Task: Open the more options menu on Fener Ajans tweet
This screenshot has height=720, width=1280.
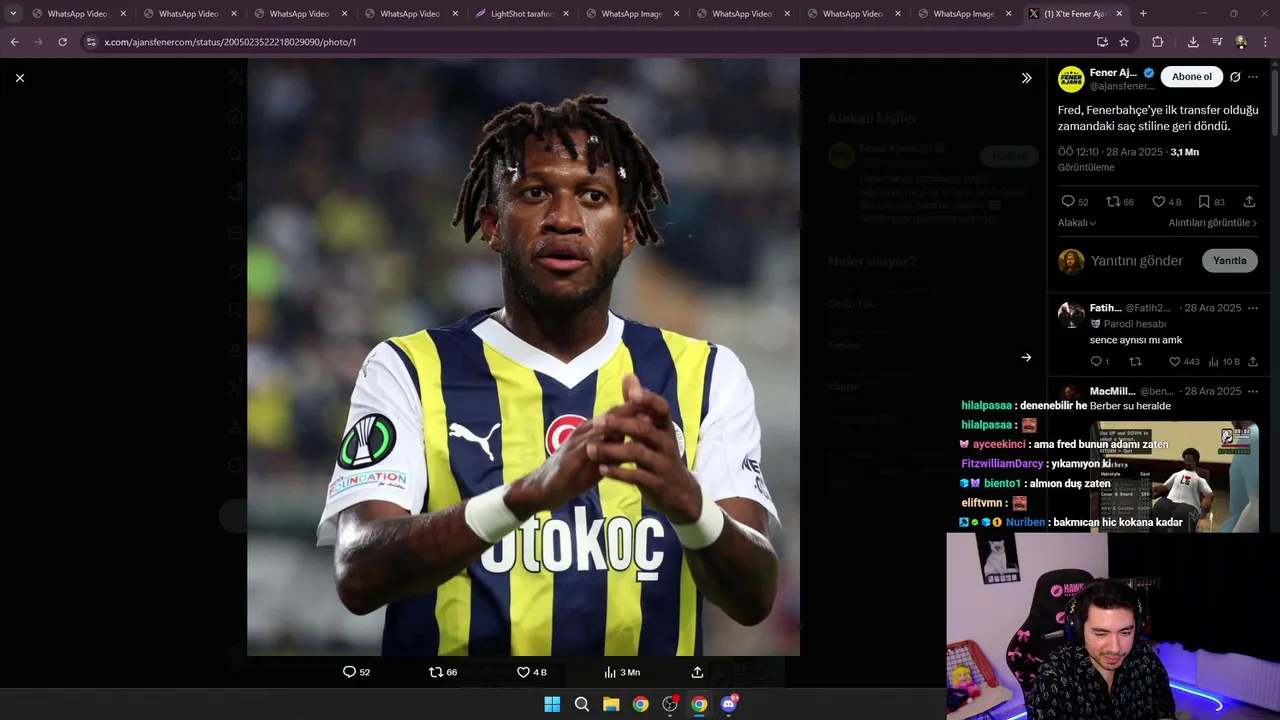Action: [x=1253, y=77]
